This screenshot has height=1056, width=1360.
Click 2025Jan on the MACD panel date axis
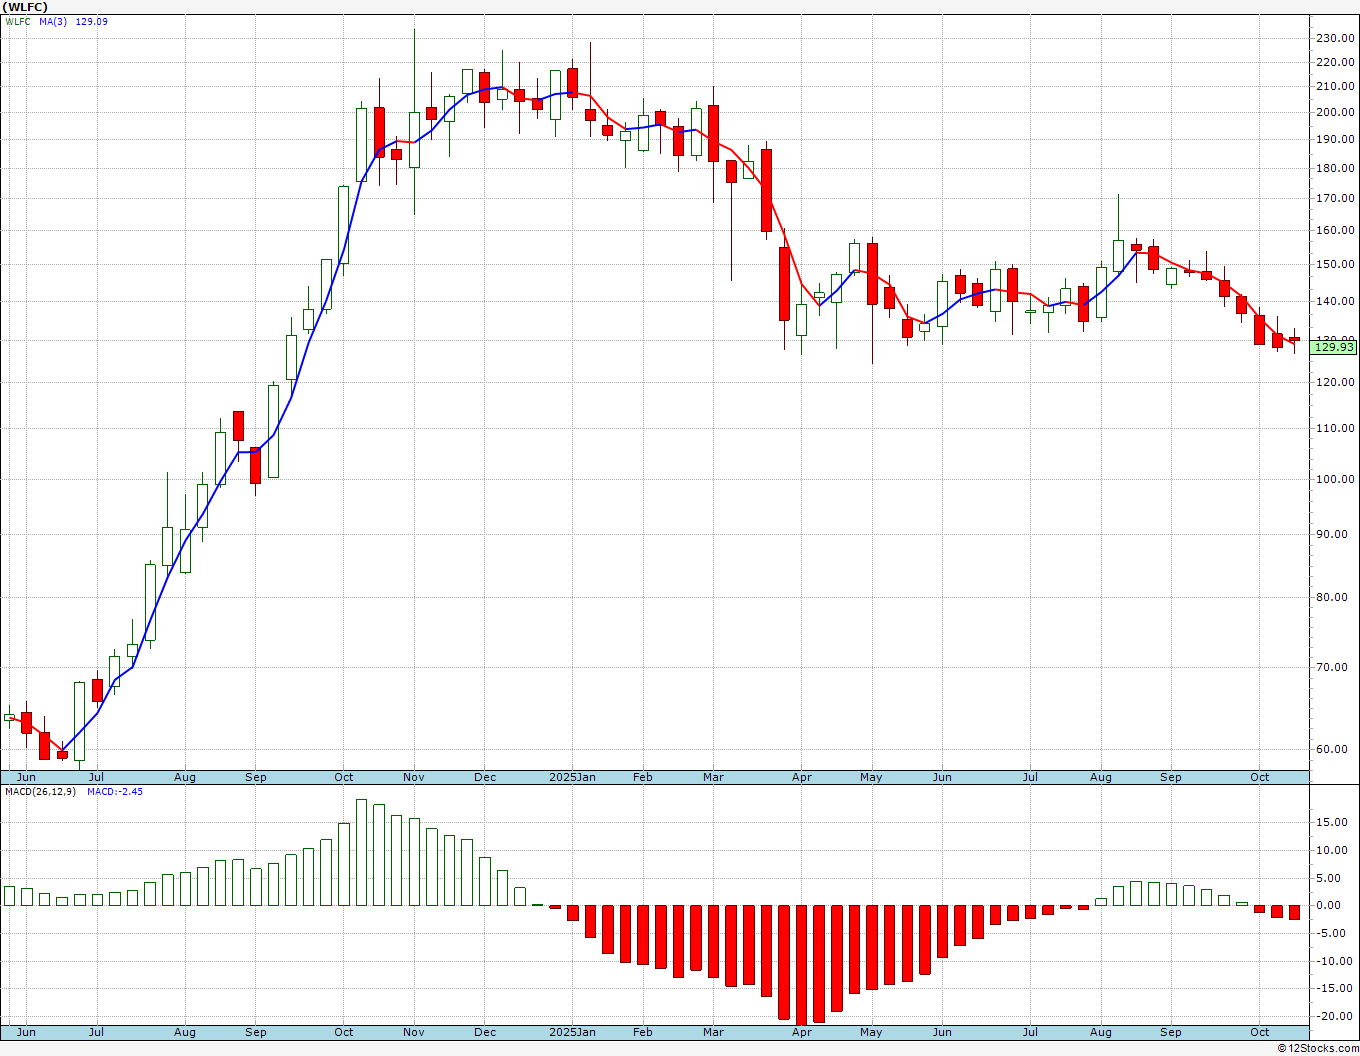click(x=573, y=1032)
